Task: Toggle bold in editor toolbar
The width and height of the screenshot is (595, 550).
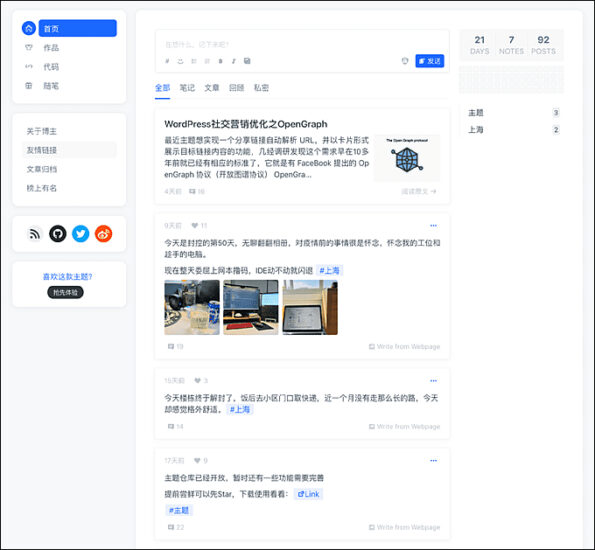Action: 220,61
